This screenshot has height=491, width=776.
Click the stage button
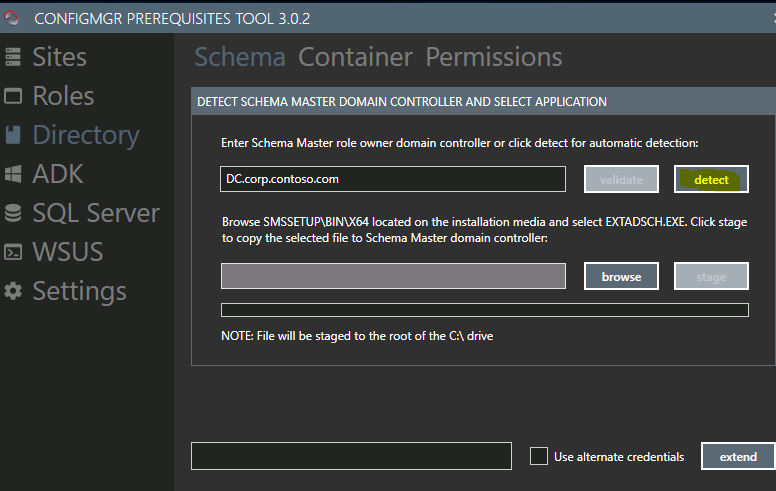coord(711,276)
